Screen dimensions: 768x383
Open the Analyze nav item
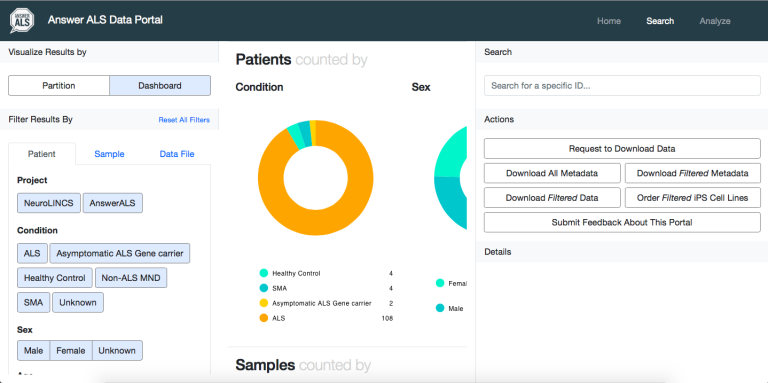coord(715,21)
